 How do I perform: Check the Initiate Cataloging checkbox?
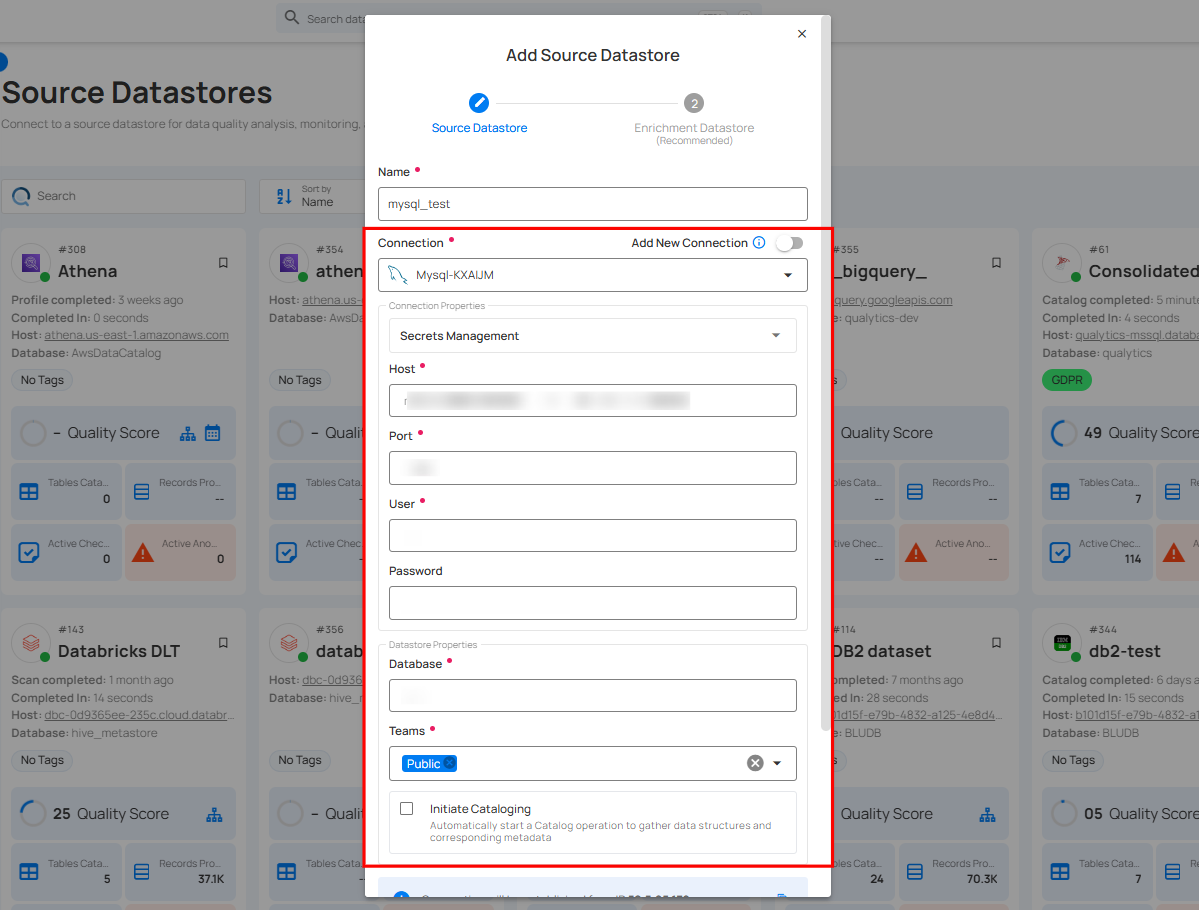tap(405, 808)
